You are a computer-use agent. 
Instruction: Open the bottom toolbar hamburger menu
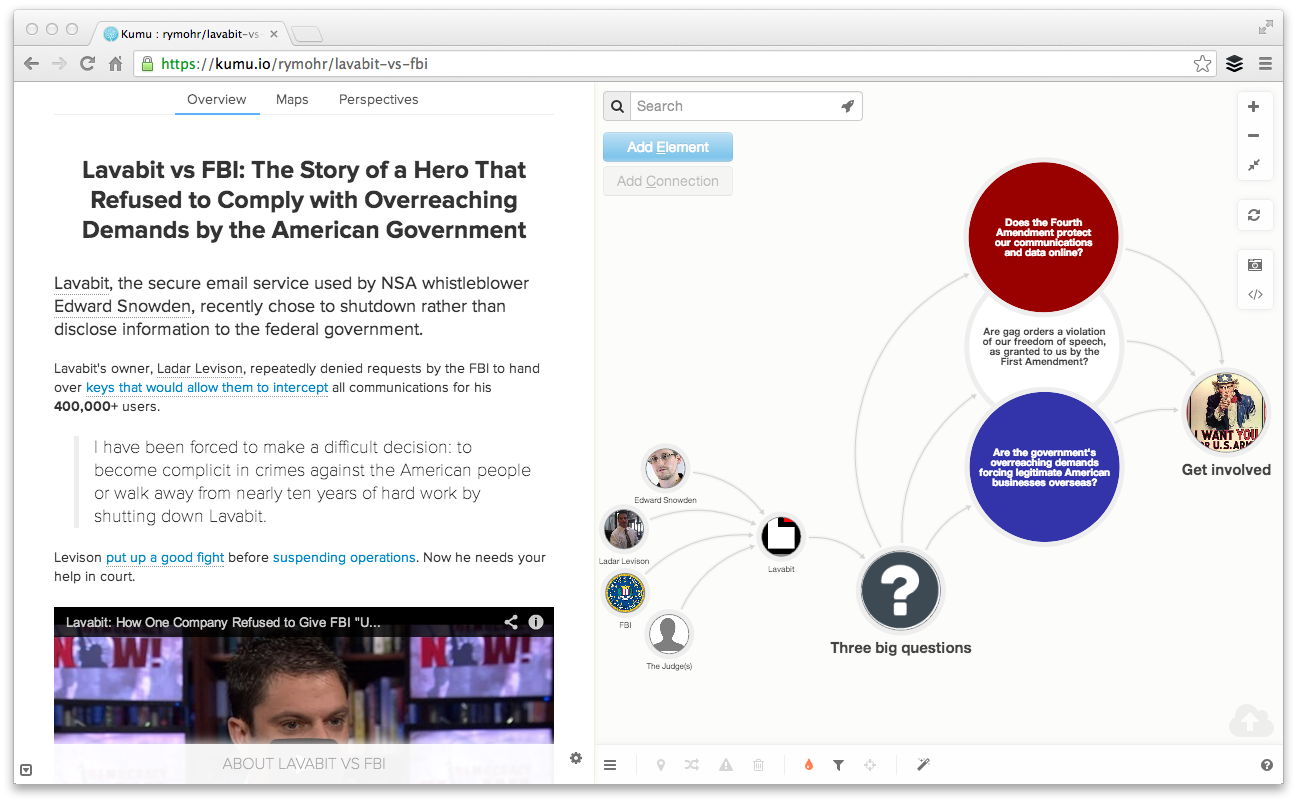coord(610,765)
